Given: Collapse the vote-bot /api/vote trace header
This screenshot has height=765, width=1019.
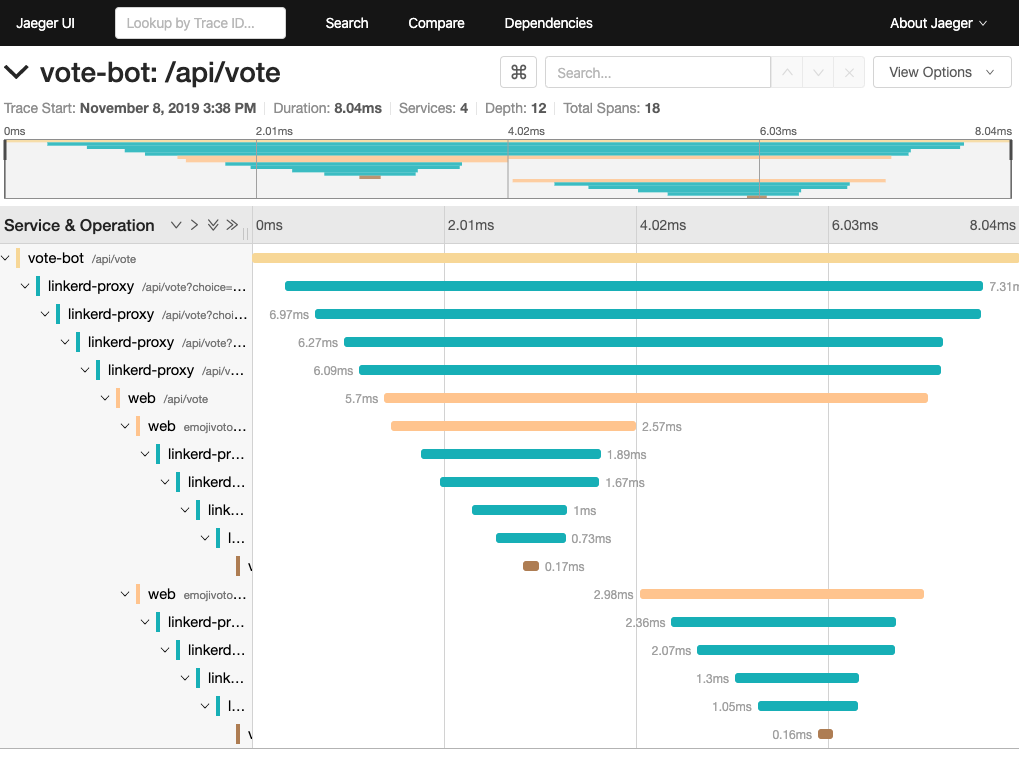Looking at the screenshot, I should click(16, 72).
